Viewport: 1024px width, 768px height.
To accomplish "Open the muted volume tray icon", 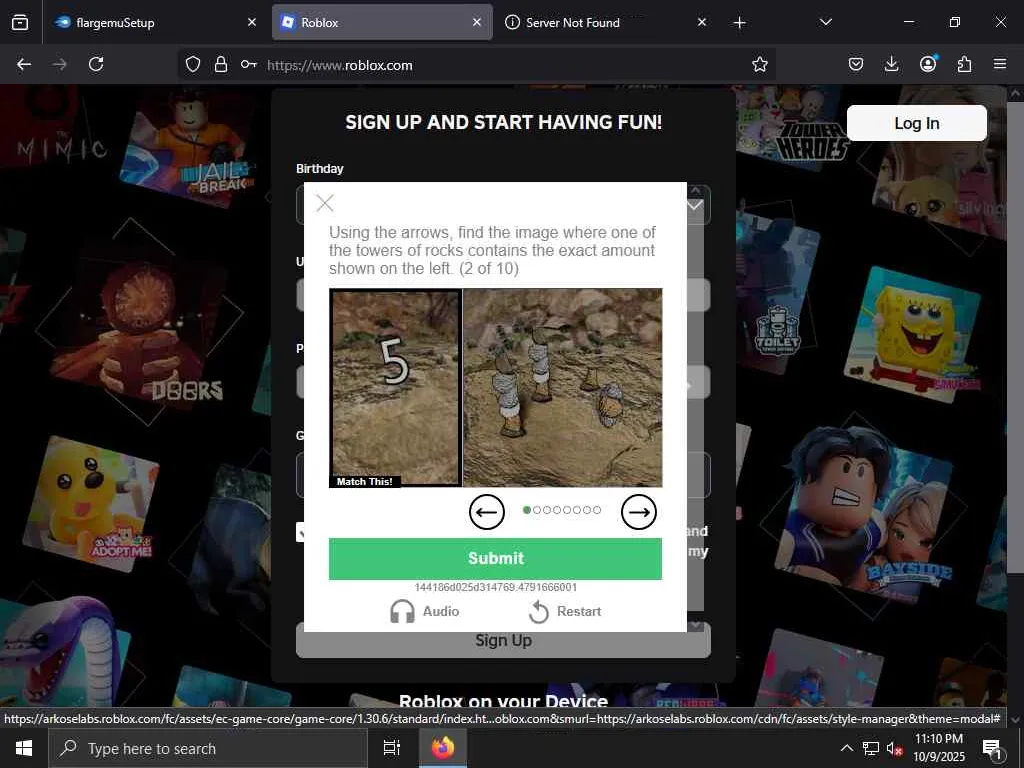I will 894,748.
